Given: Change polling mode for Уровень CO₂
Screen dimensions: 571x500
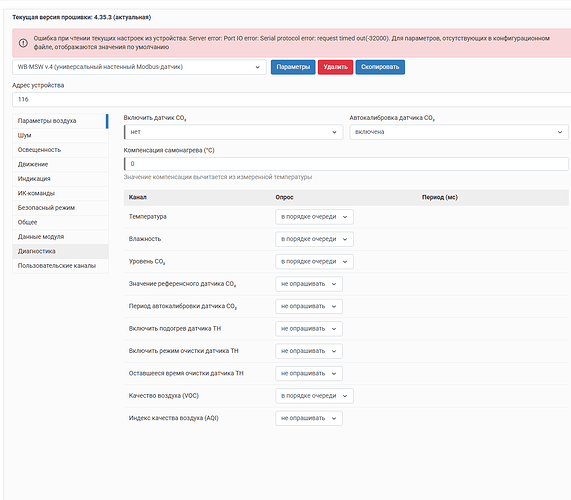Looking at the screenshot, I should 314,261.
